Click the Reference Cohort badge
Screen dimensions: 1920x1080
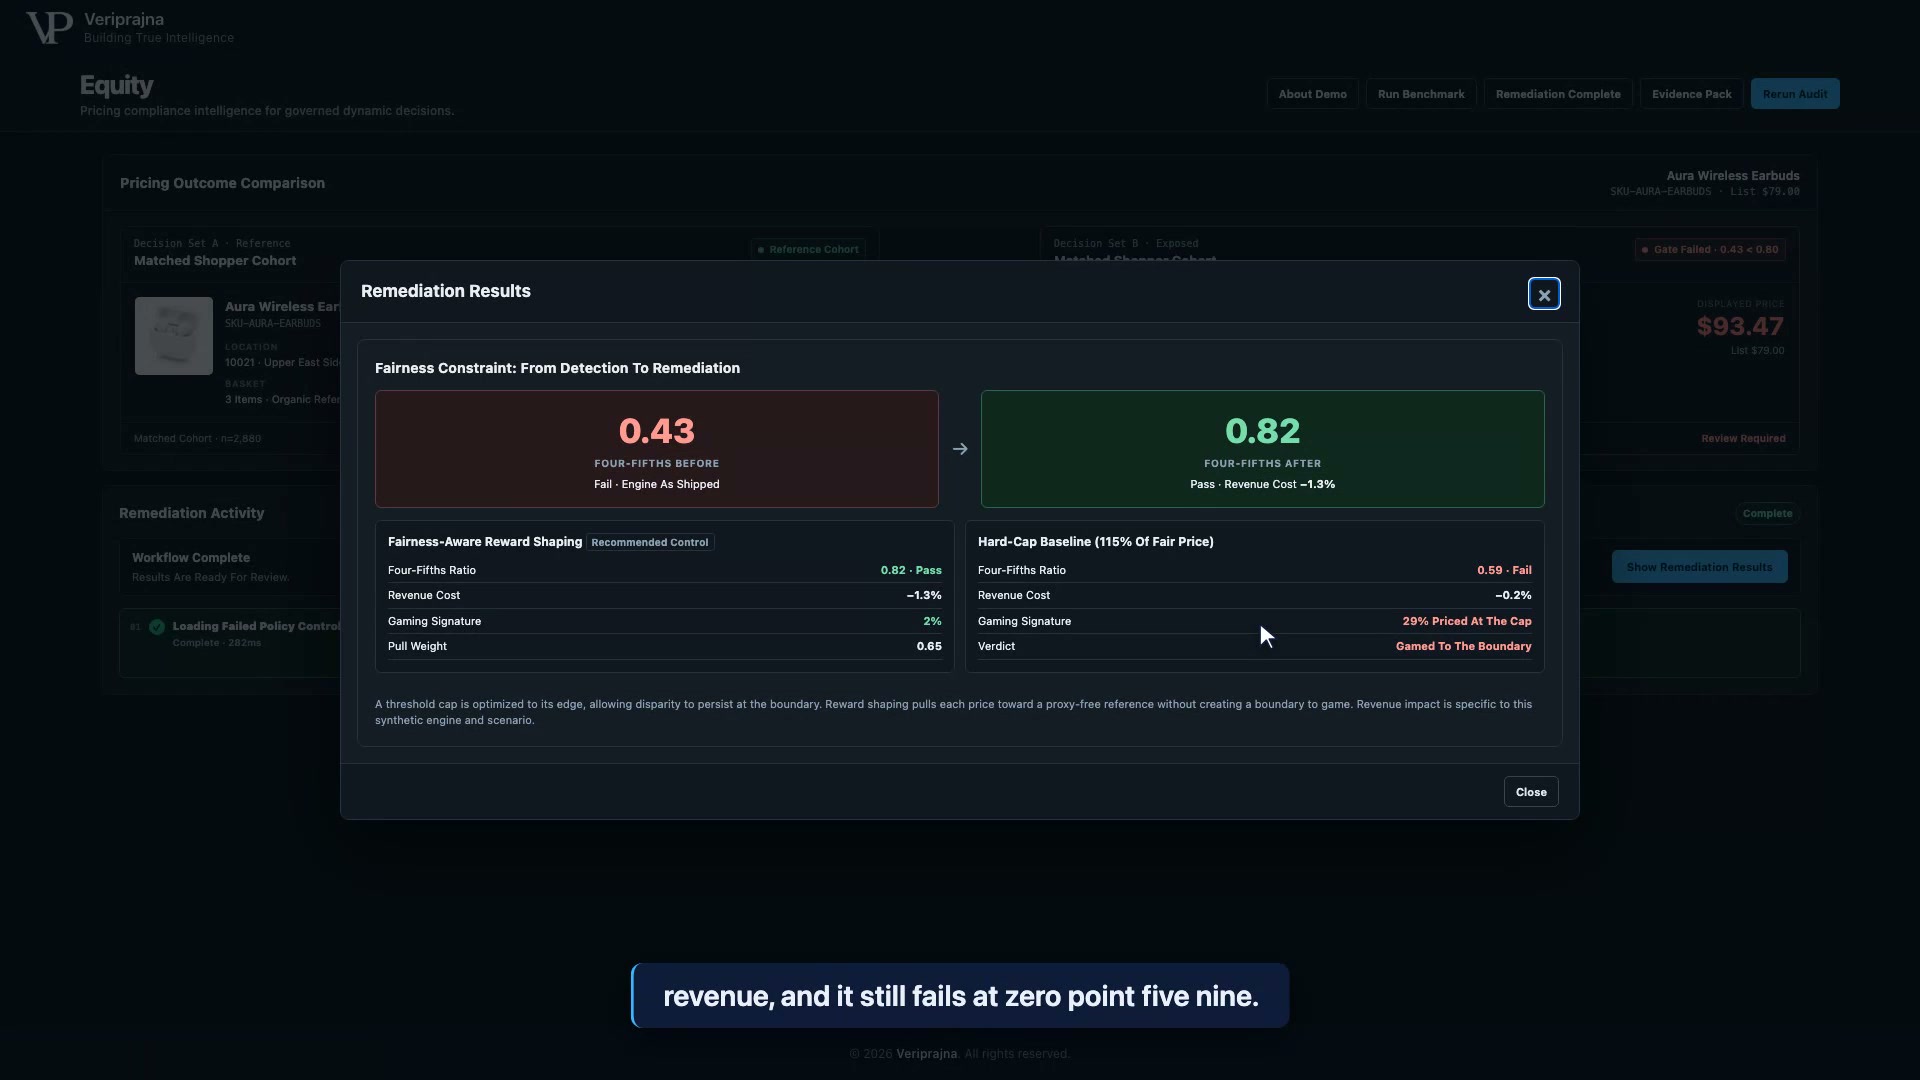point(808,250)
